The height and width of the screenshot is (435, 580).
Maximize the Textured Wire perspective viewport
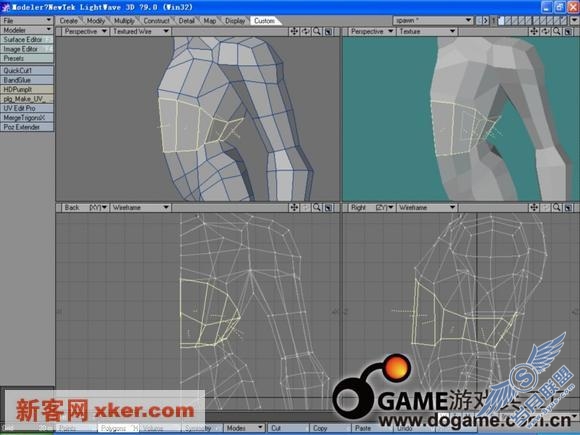(x=328, y=31)
